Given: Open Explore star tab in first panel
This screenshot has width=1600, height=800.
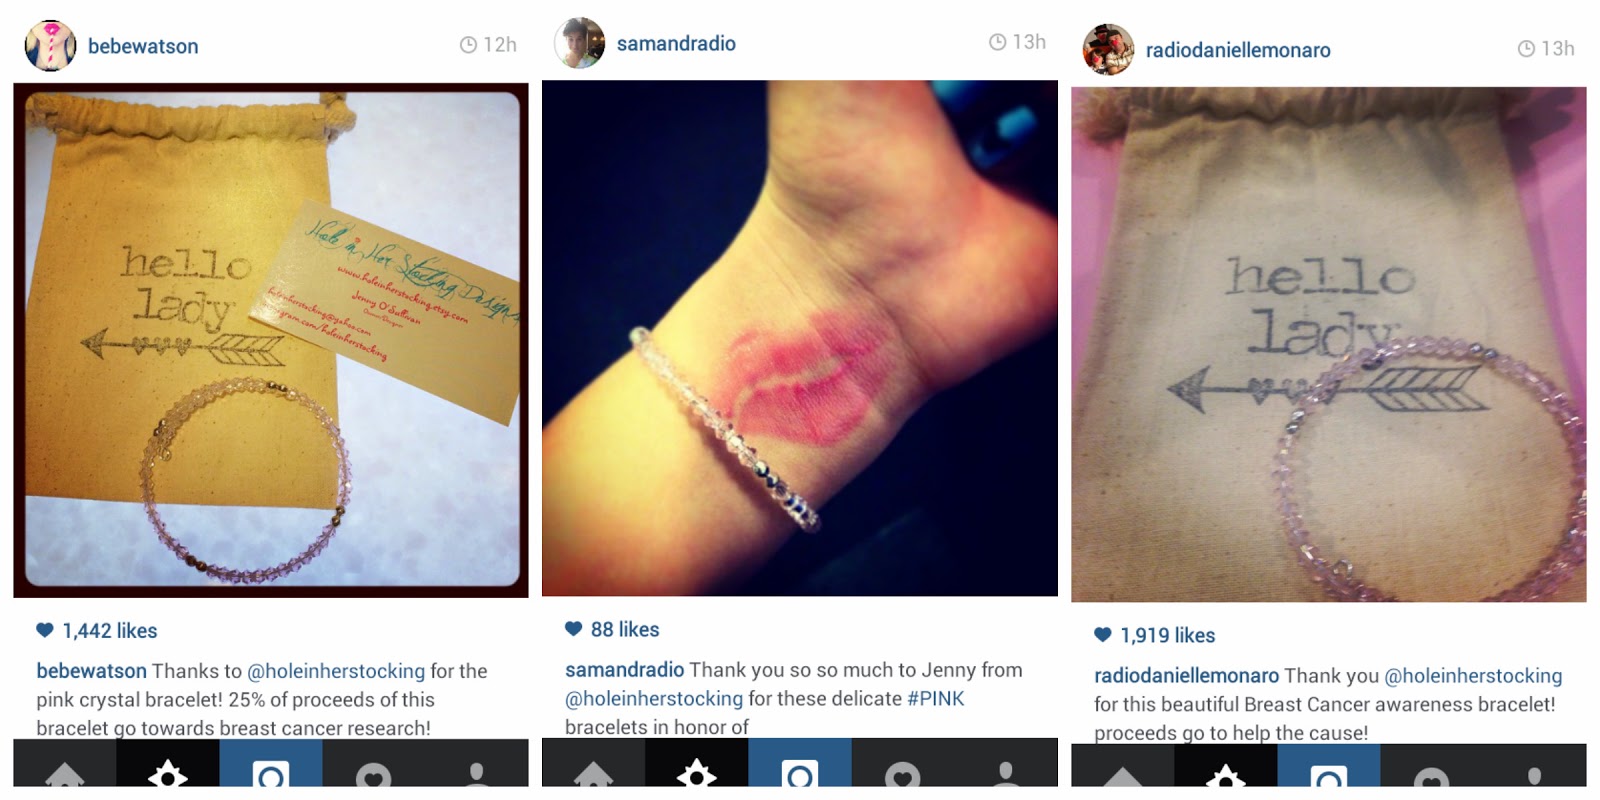Looking at the screenshot, I should pyautogui.click(x=167, y=768).
